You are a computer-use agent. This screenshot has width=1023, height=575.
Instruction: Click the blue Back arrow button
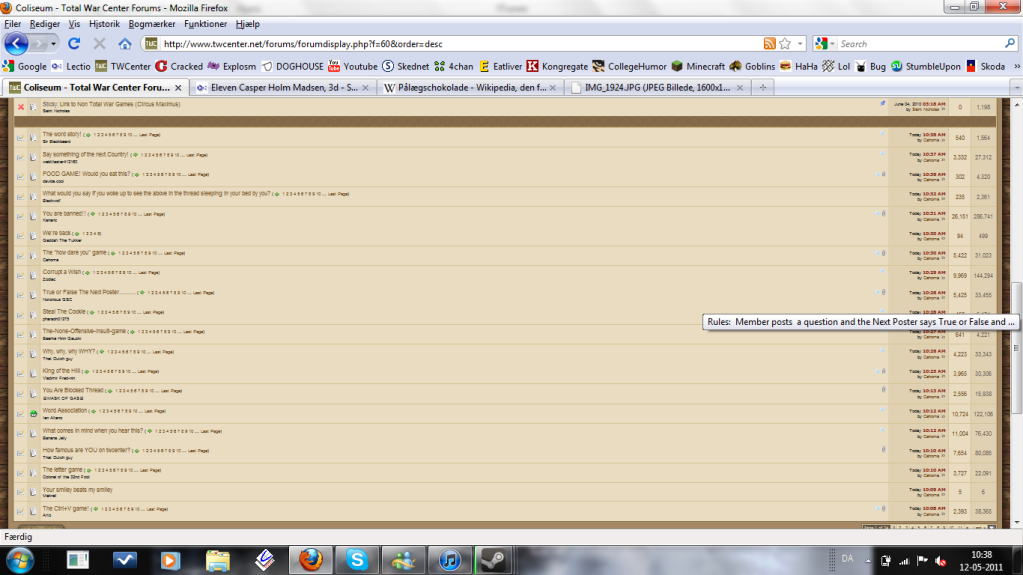17,44
